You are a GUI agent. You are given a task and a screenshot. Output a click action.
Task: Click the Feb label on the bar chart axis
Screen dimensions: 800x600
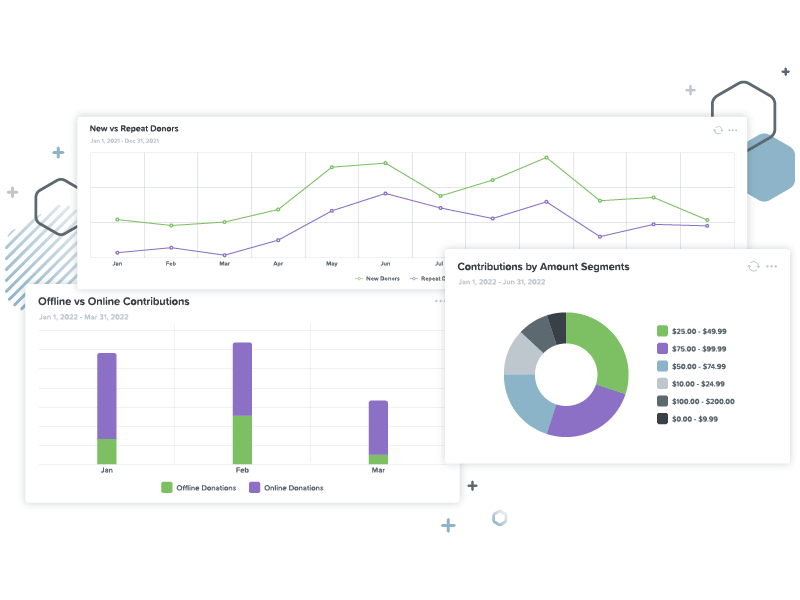point(242,470)
